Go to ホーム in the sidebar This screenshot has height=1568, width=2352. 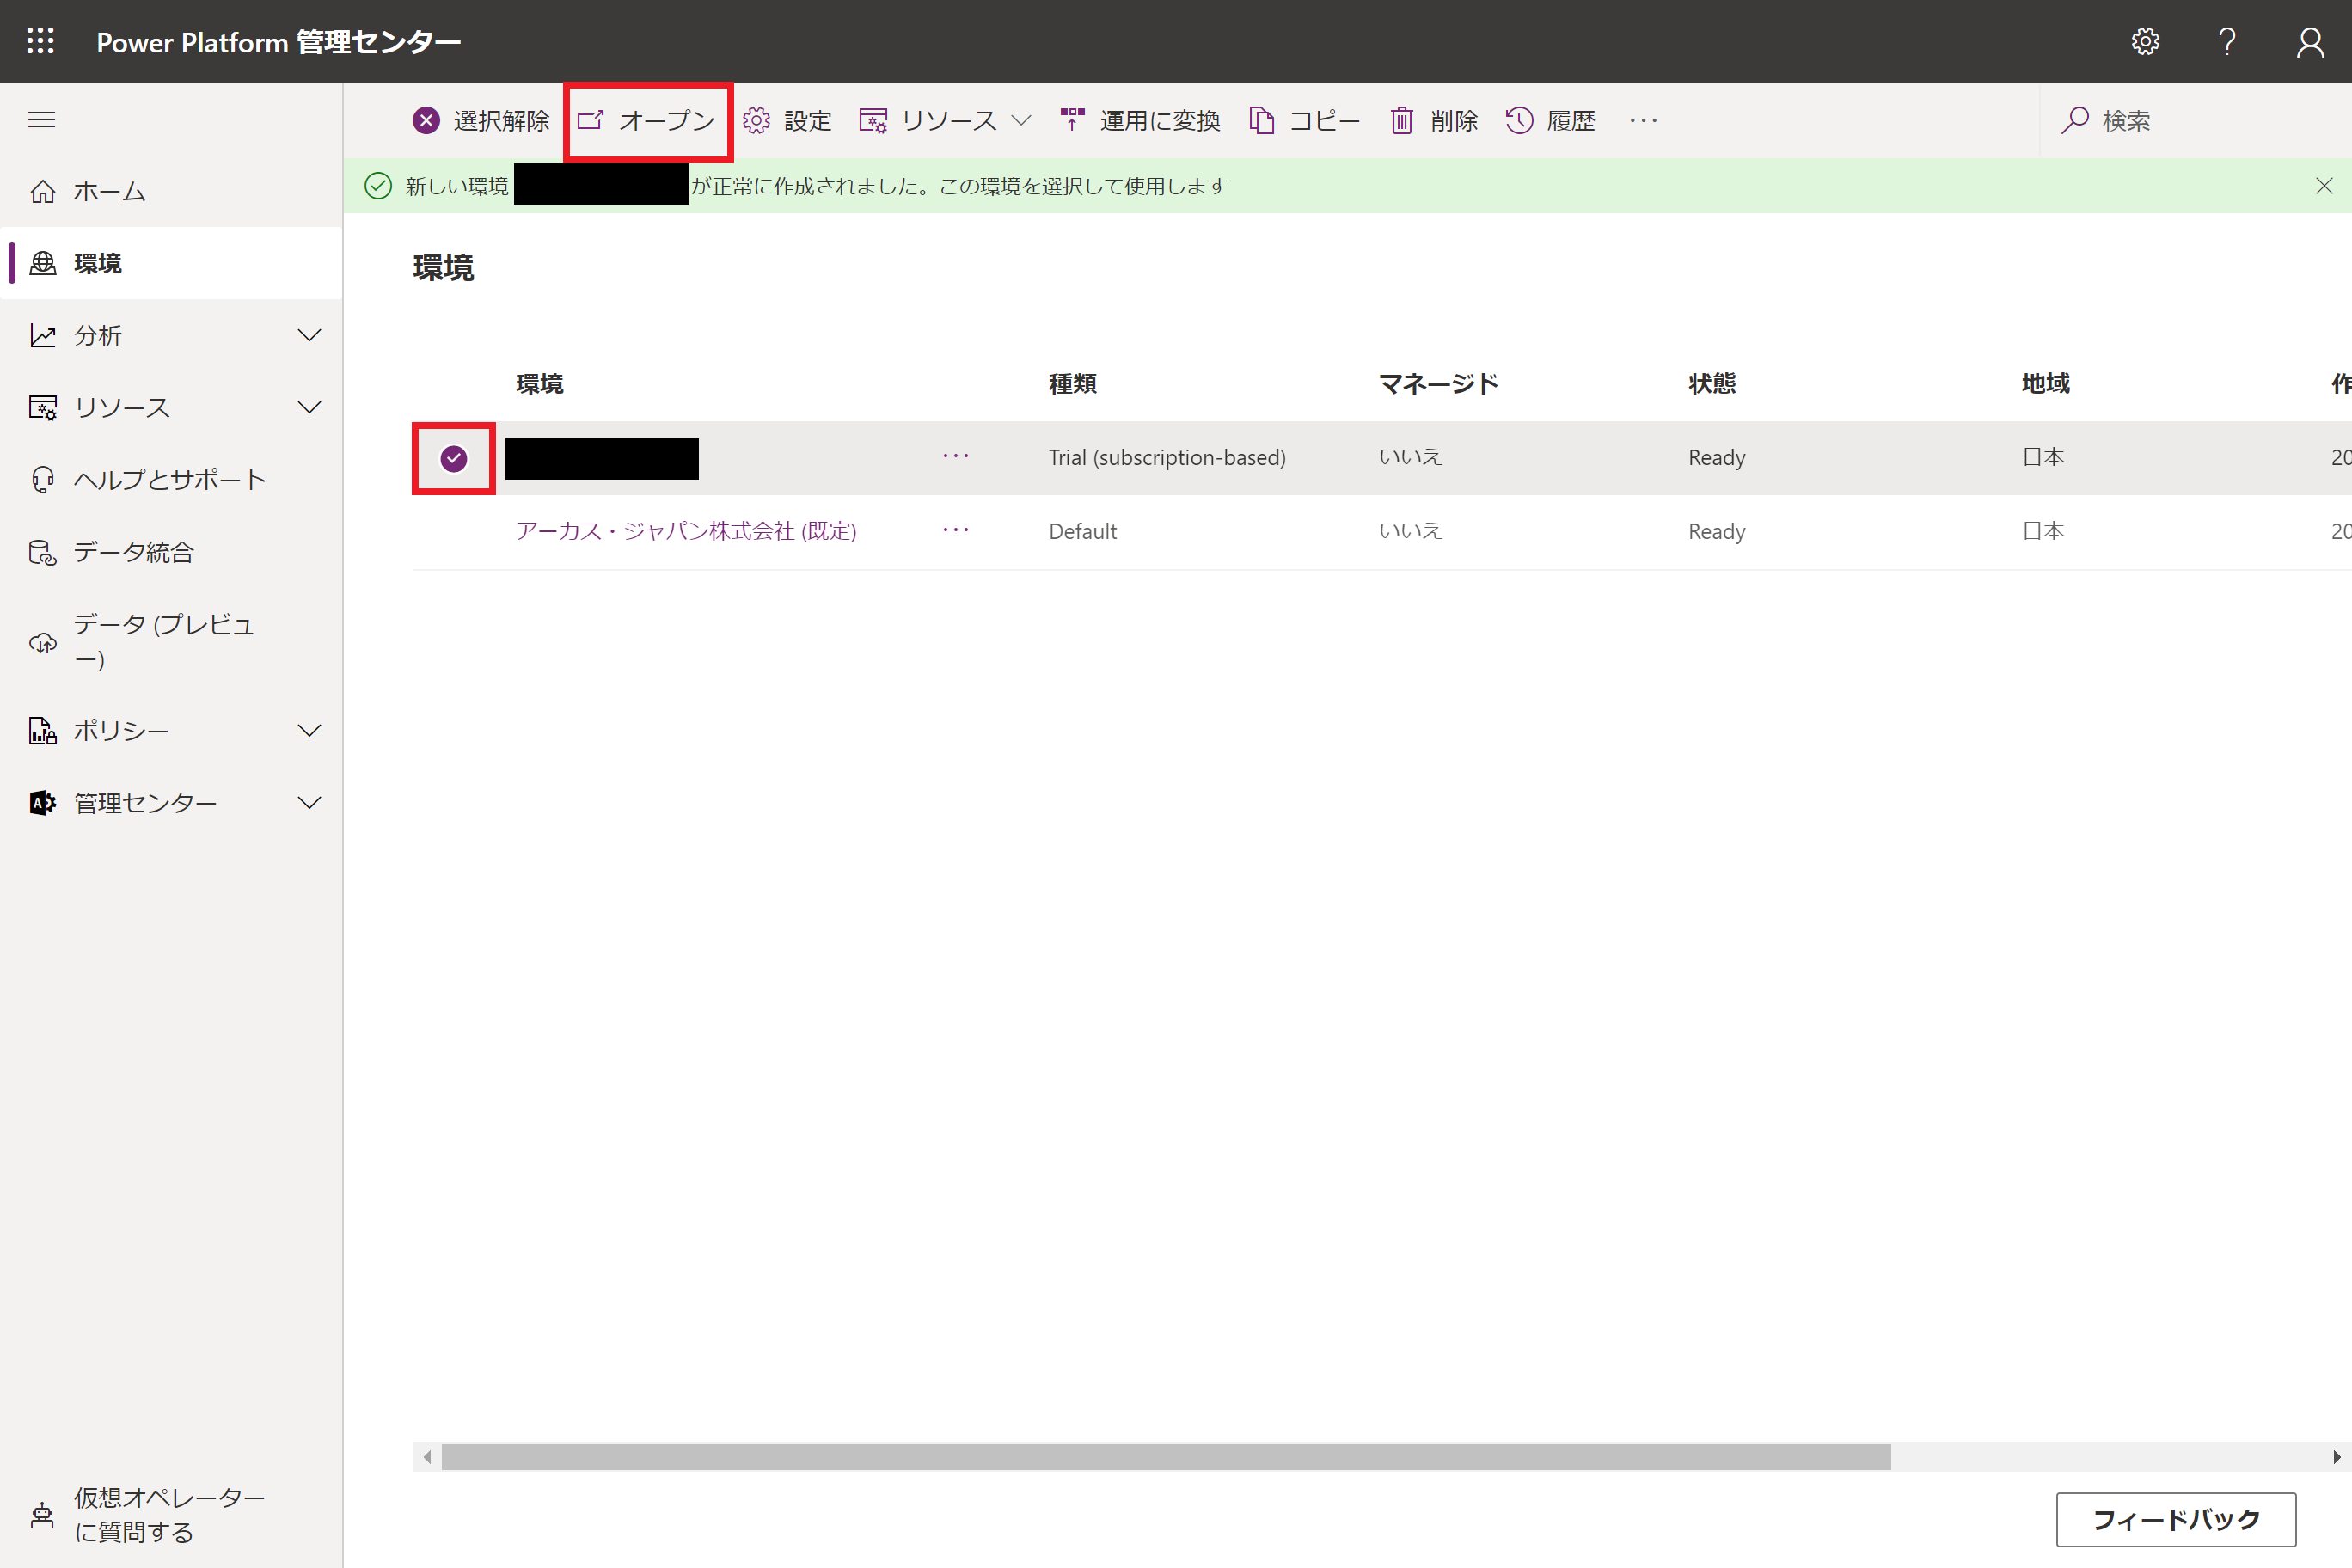[x=171, y=191]
